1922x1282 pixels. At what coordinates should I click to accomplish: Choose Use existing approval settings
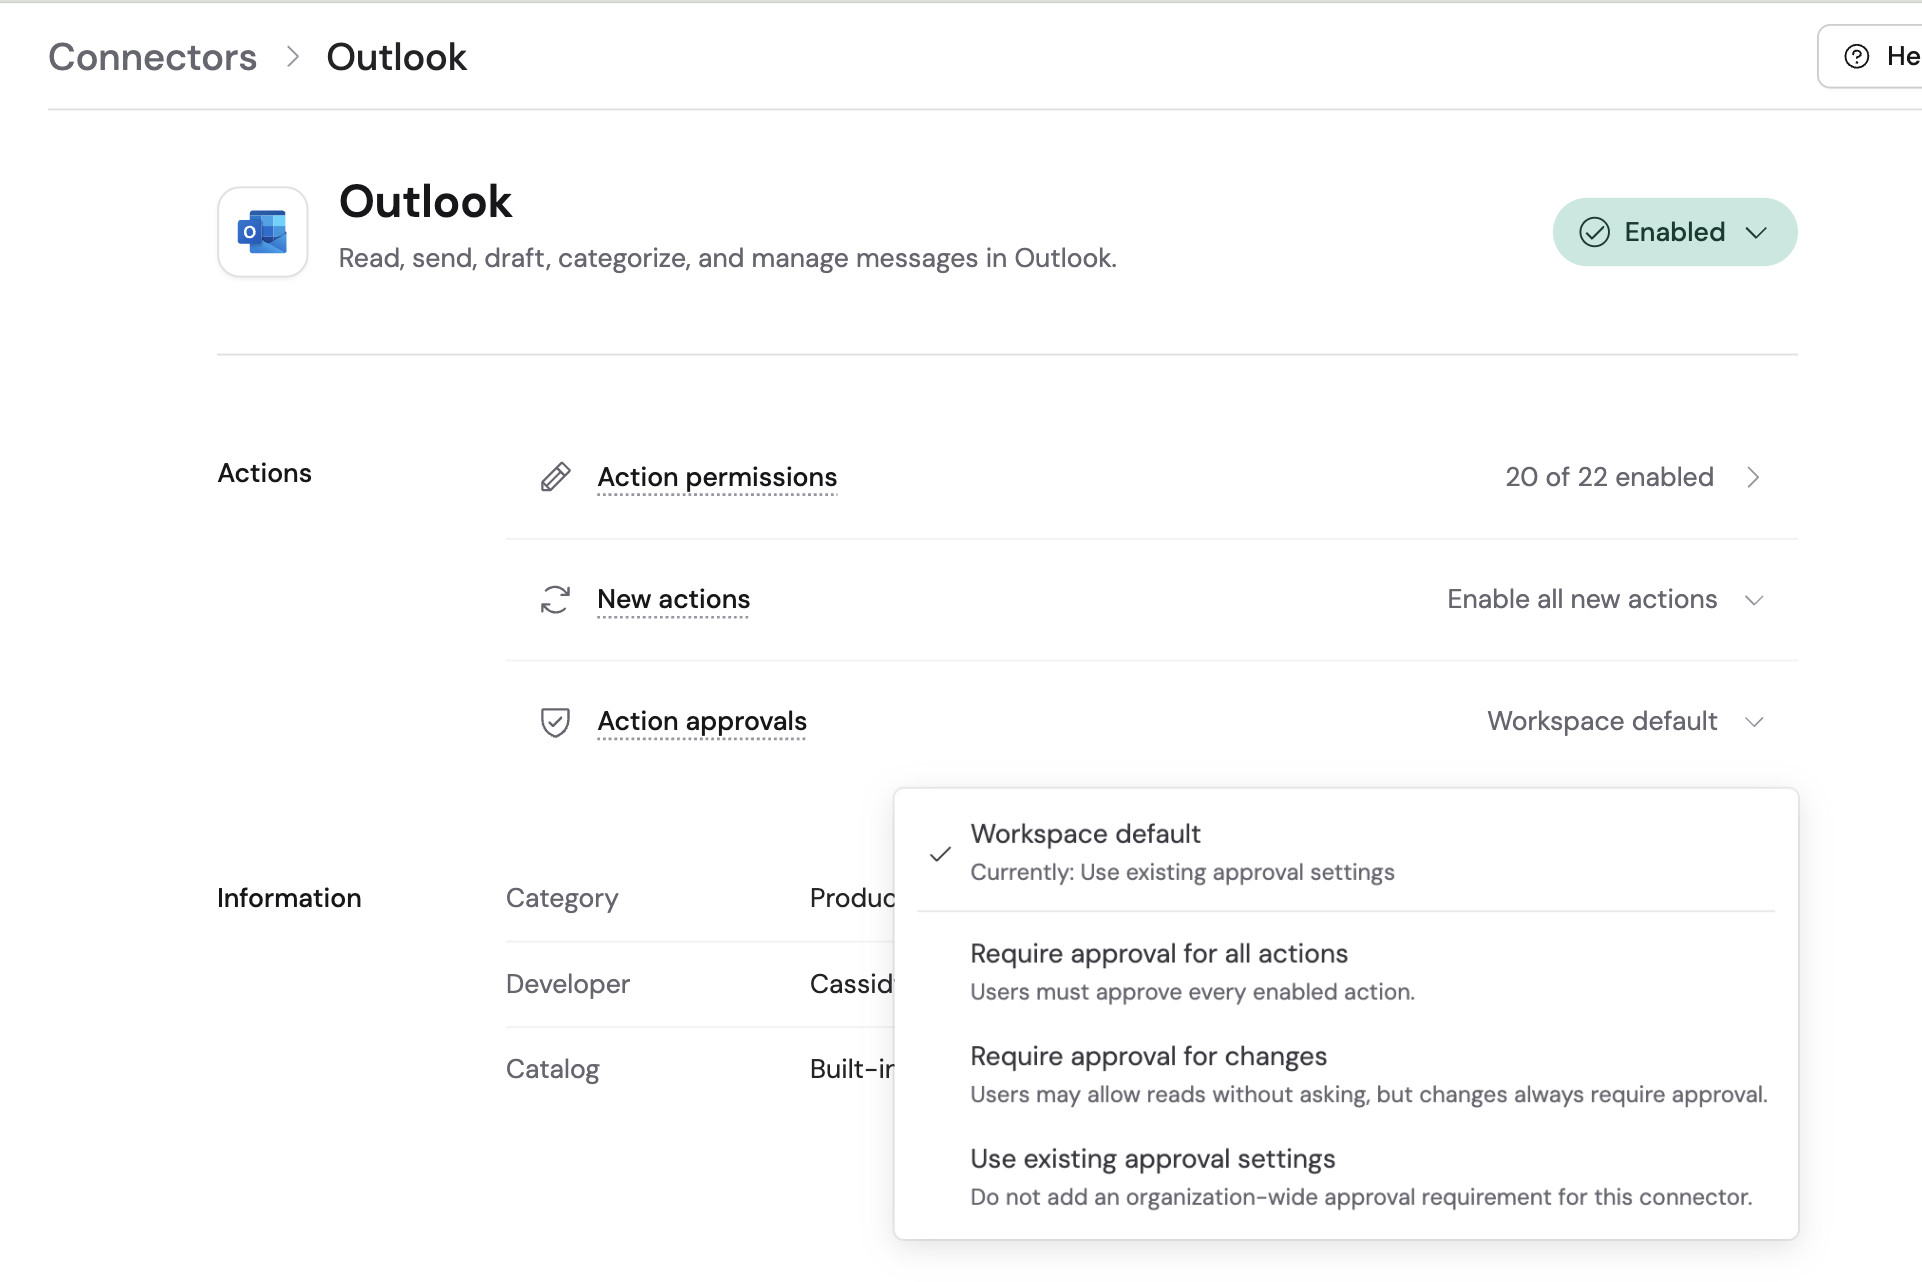click(1346, 1176)
